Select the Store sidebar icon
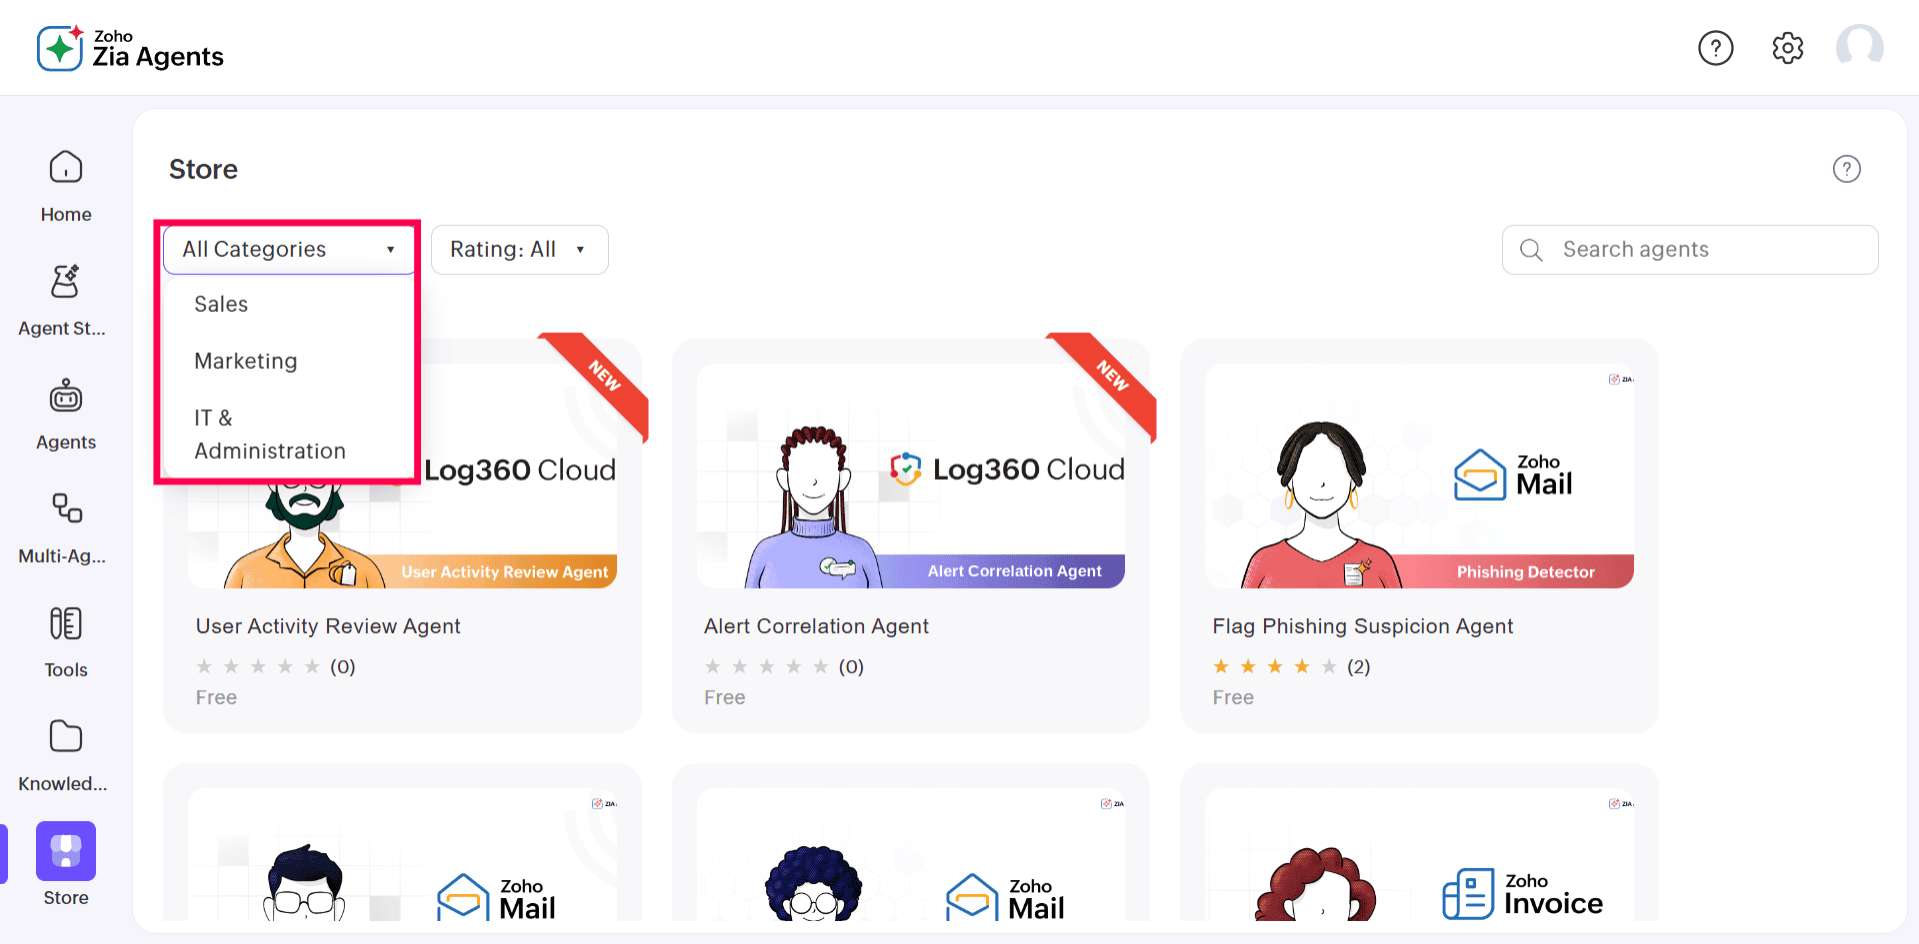 coord(66,851)
